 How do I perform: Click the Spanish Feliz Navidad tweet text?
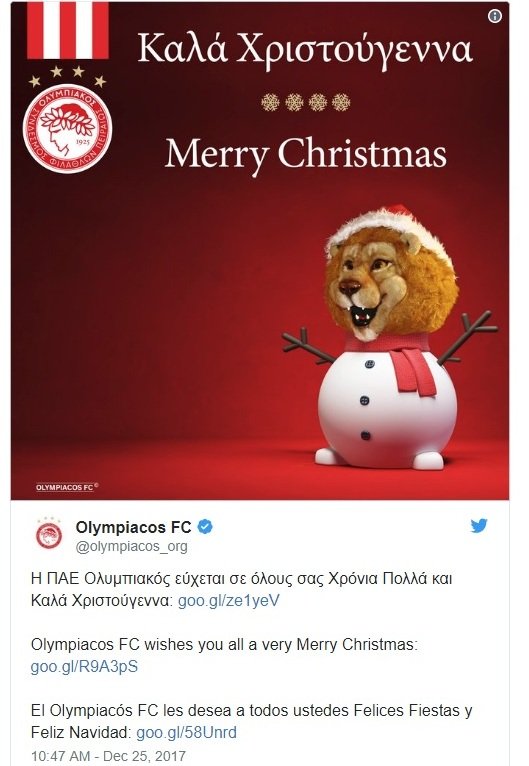click(x=252, y=721)
